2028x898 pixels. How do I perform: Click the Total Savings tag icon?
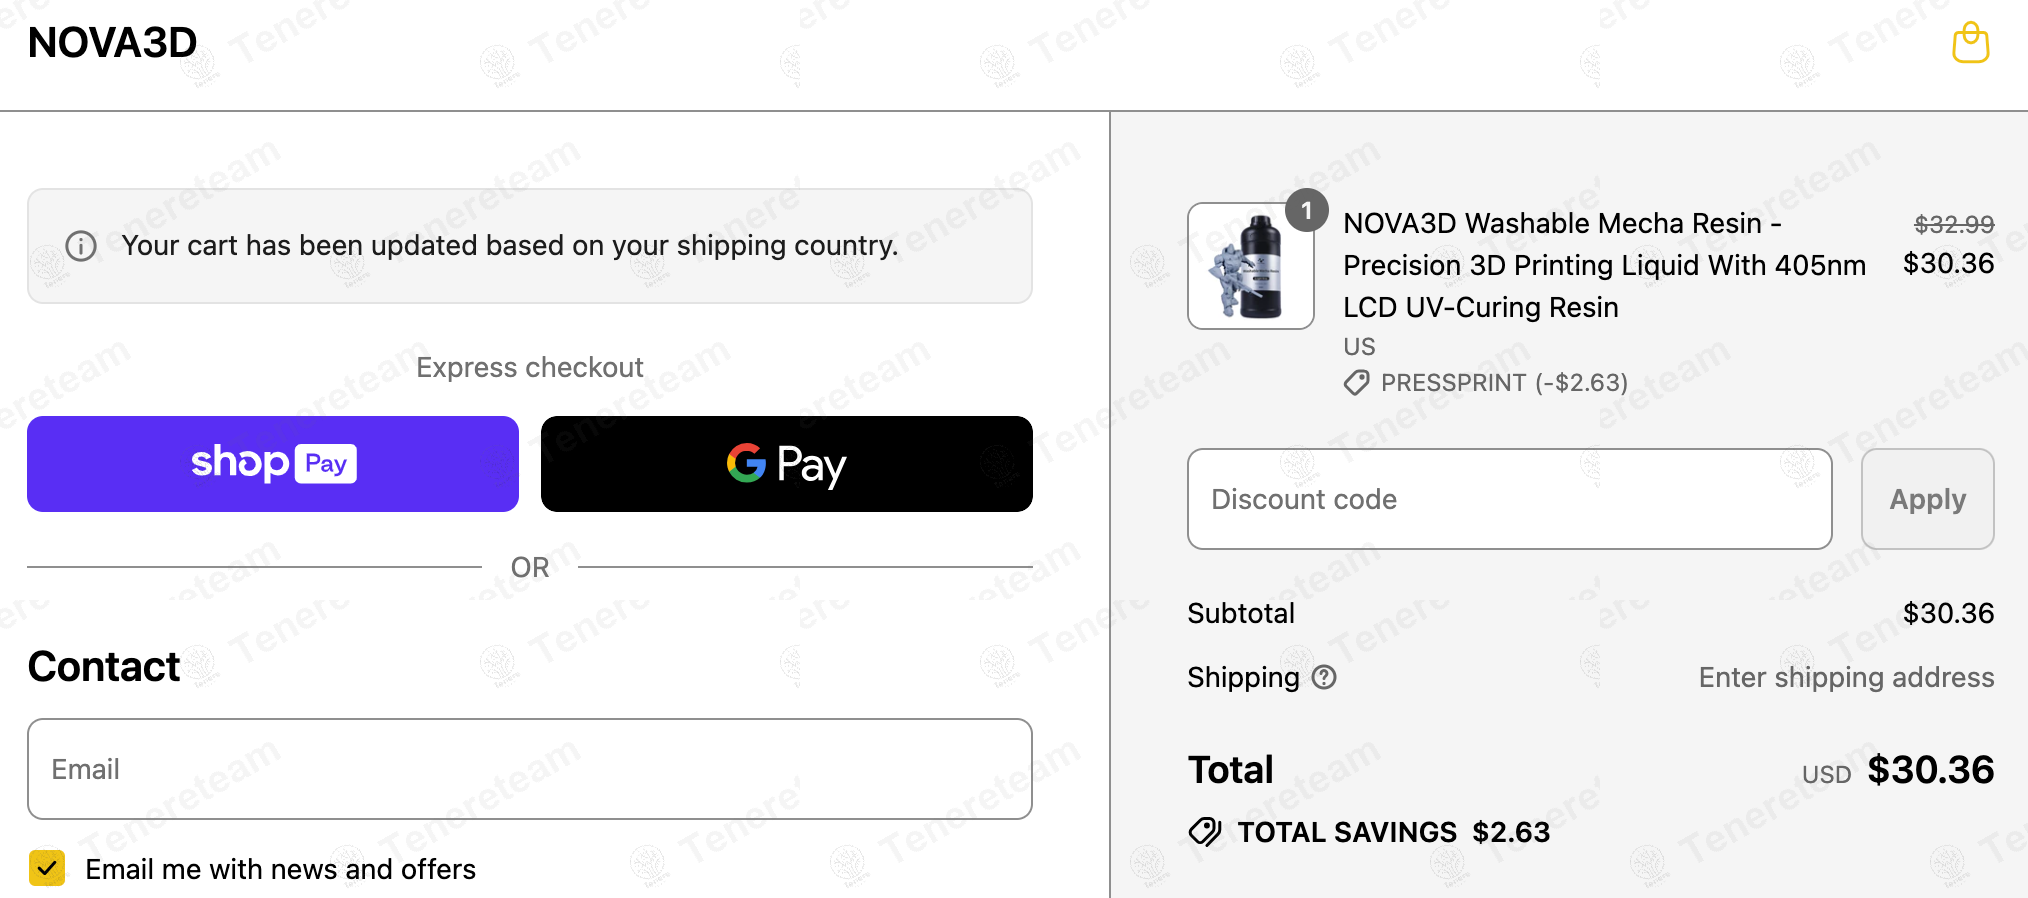click(1205, 832)
